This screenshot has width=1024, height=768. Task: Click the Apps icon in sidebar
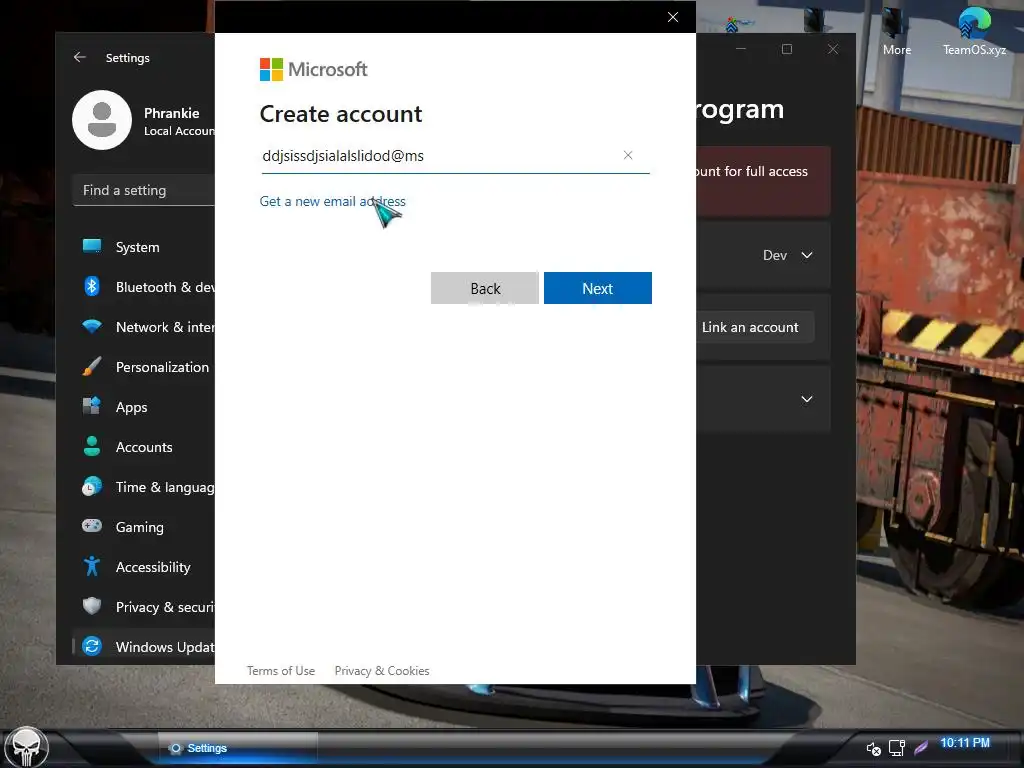pos(92,406)
